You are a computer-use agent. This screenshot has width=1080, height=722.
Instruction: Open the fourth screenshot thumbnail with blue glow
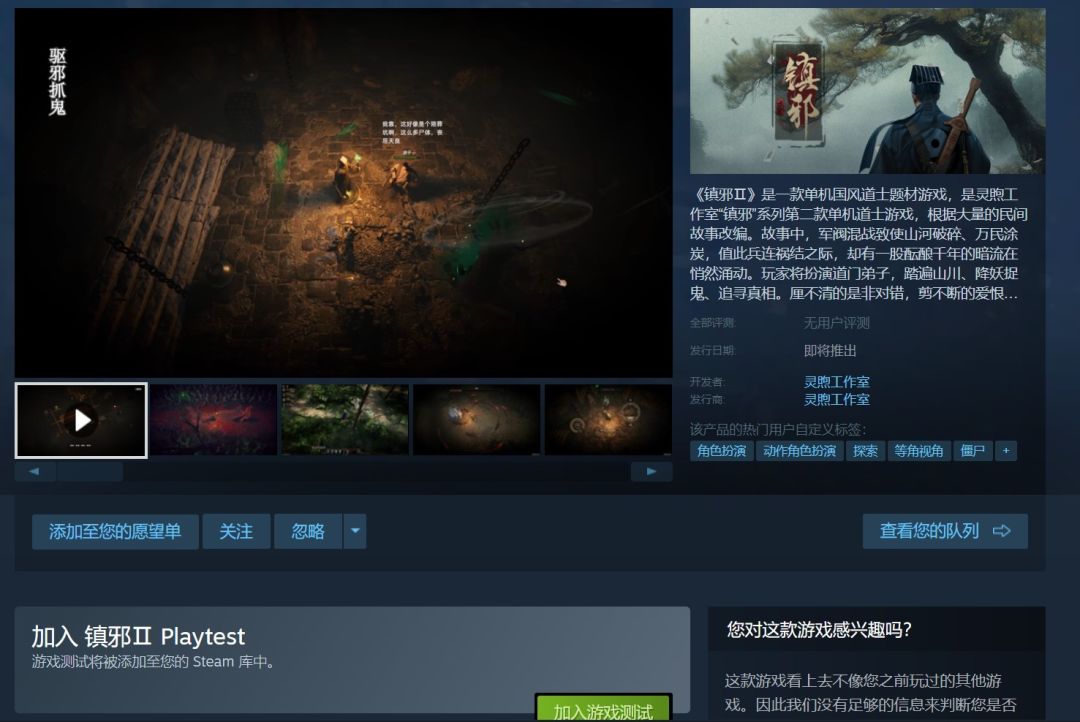tap(477, 420)
